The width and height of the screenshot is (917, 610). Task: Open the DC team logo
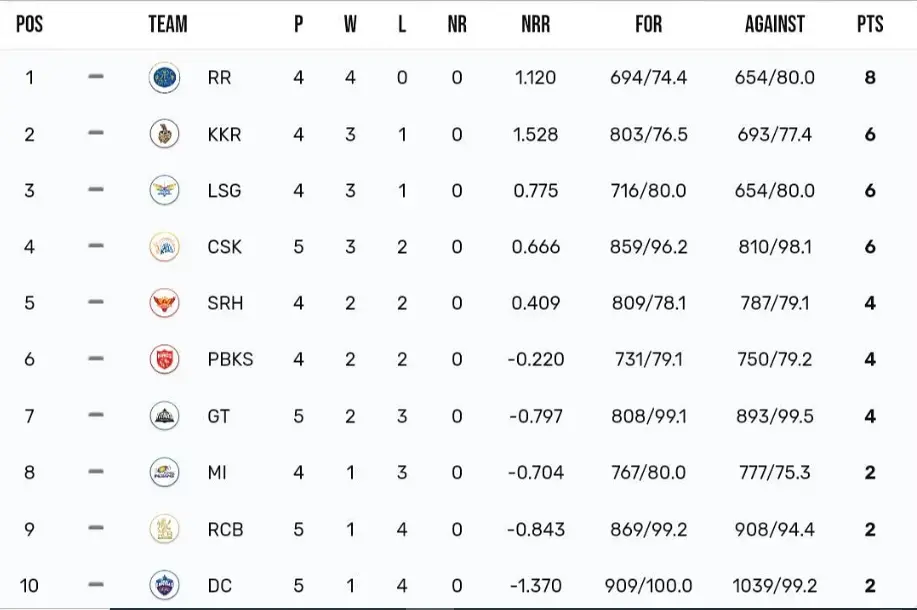click(x=164, y=585)
